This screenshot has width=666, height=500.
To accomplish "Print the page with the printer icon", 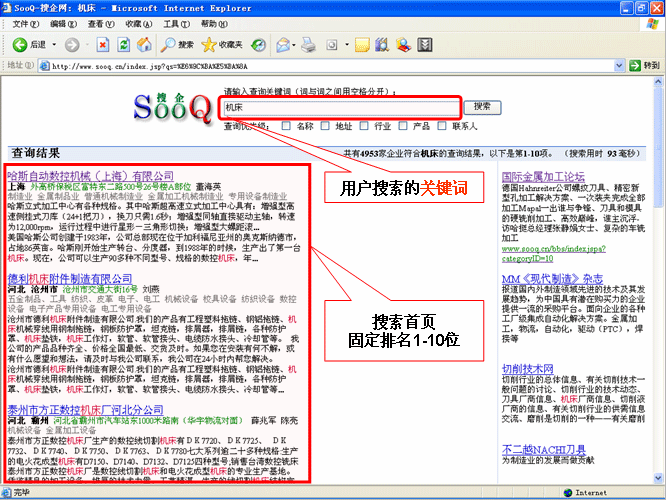I will tap(309, 45).
